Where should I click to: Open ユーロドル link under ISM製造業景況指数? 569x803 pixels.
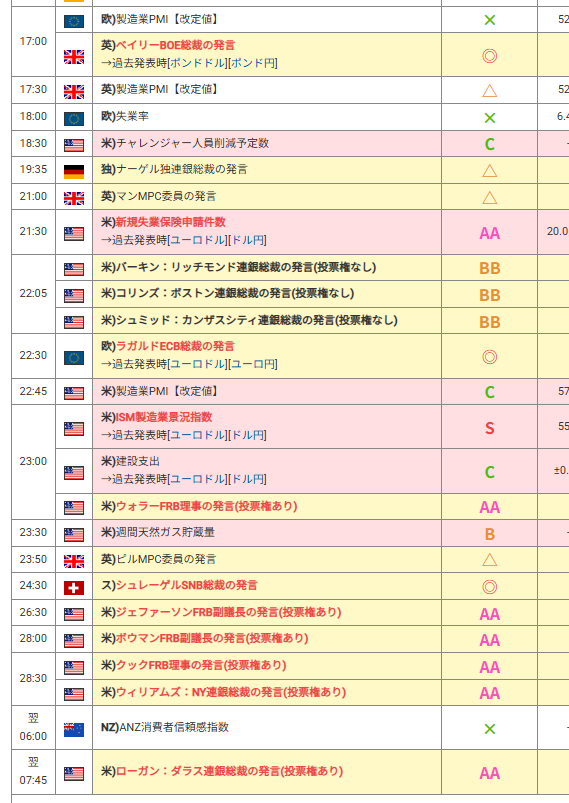tap(198, 435)
